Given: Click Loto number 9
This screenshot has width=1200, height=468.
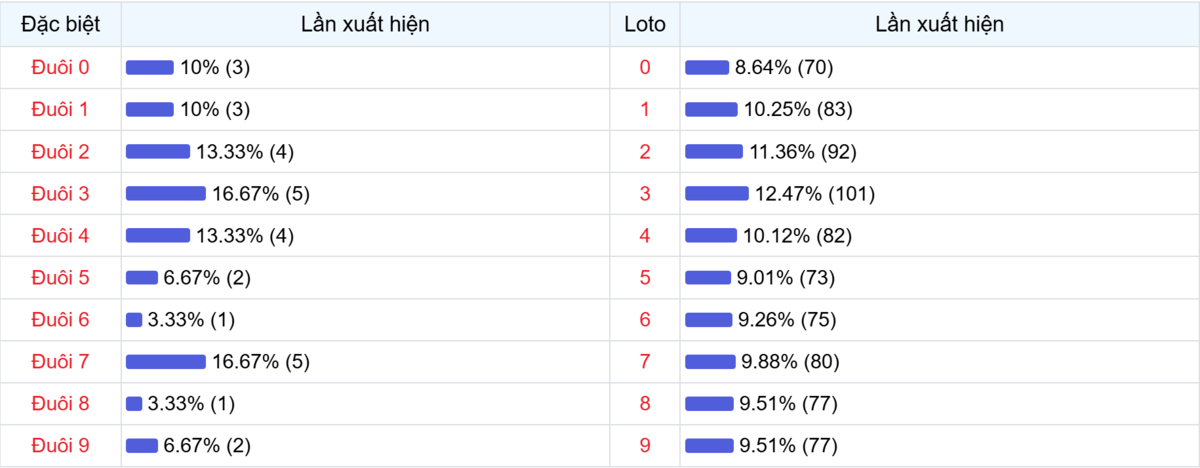Looking at the screenshot, I should tap(644, 446).
